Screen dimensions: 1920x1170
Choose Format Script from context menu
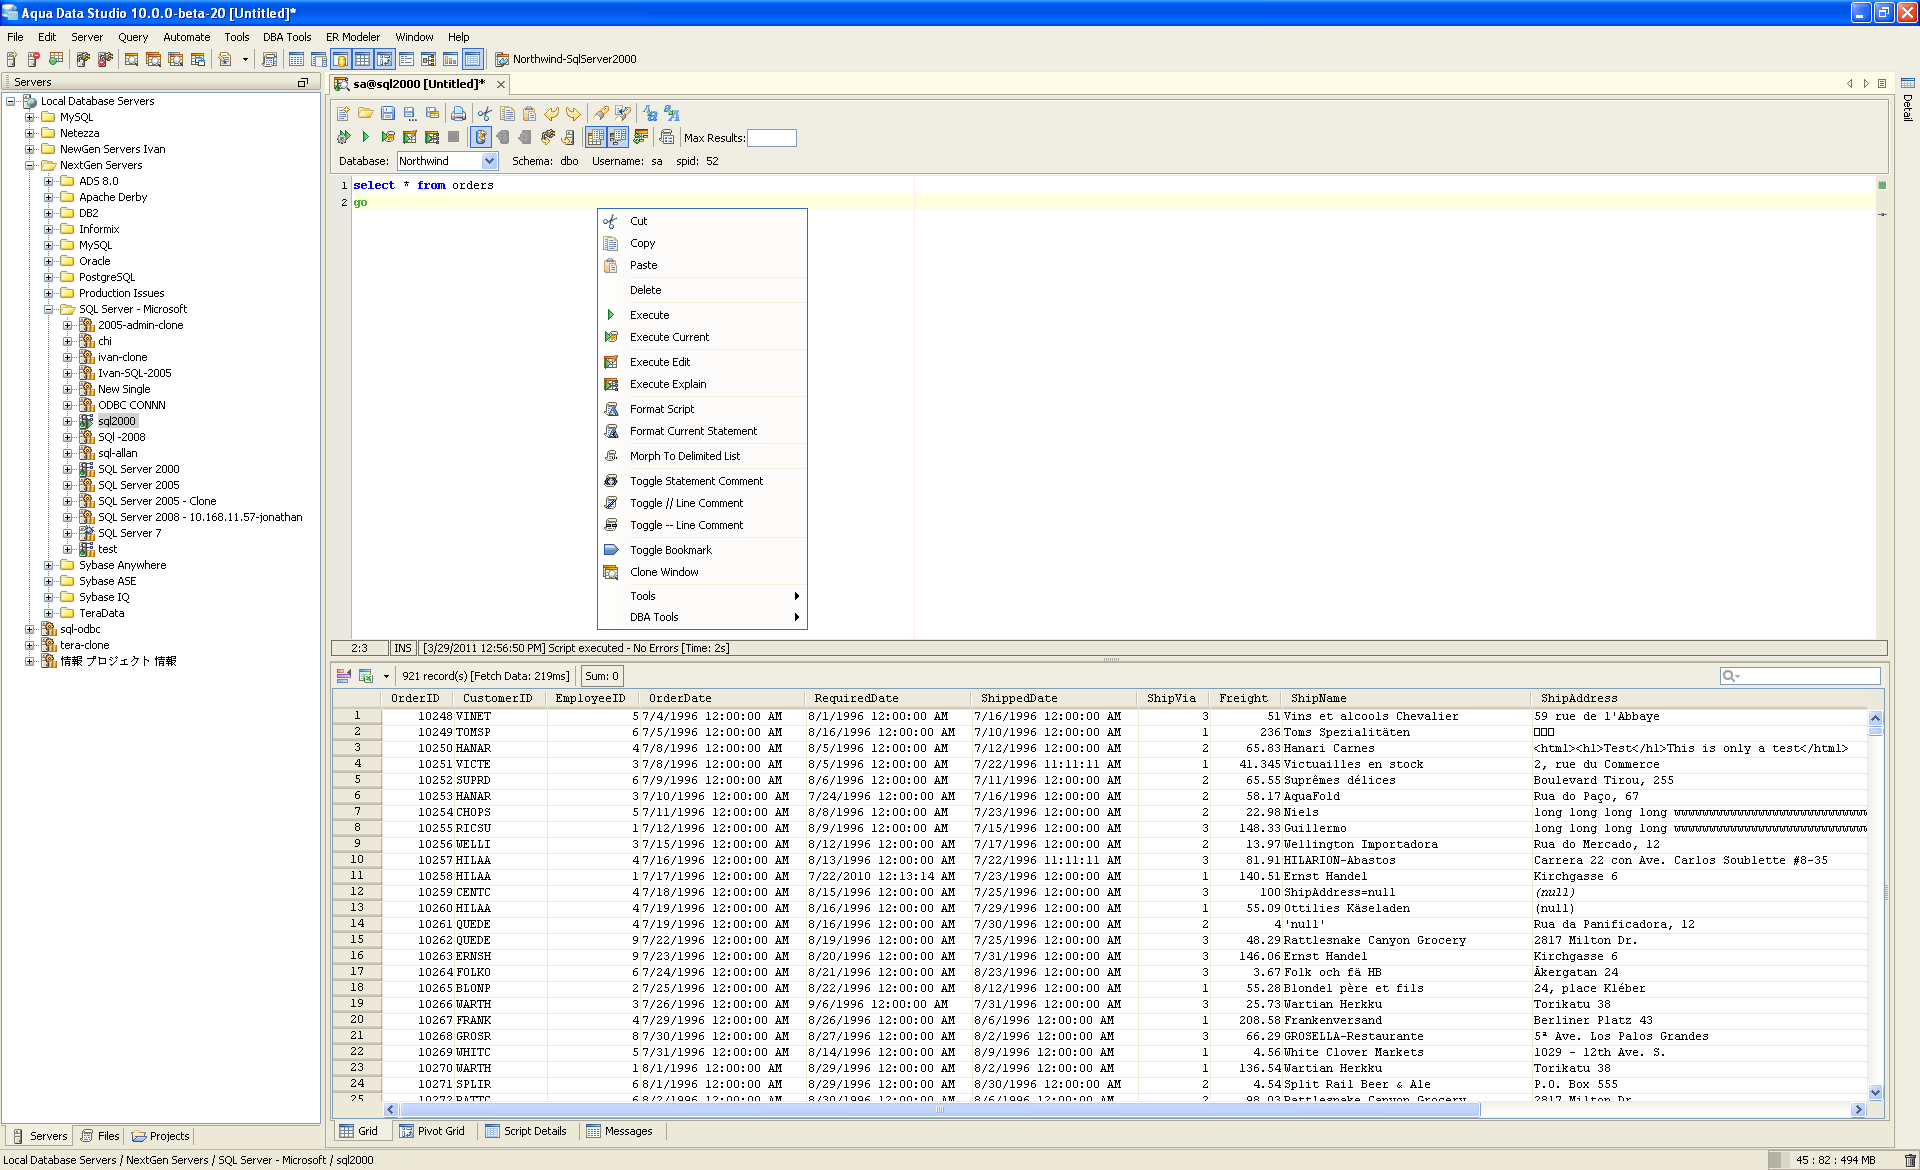661,409
